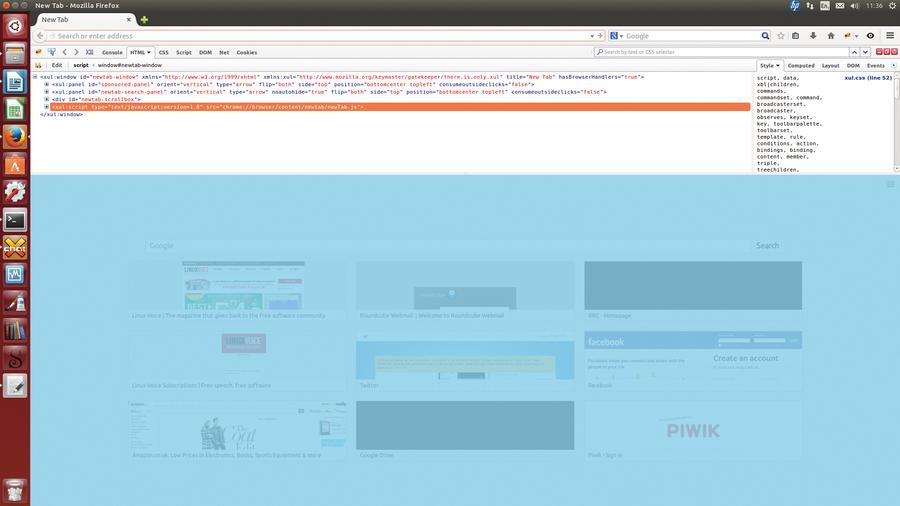This screenshot has height=506, width=900.
Task: Bookmark this page with the star icon
Action: point(781,36)
